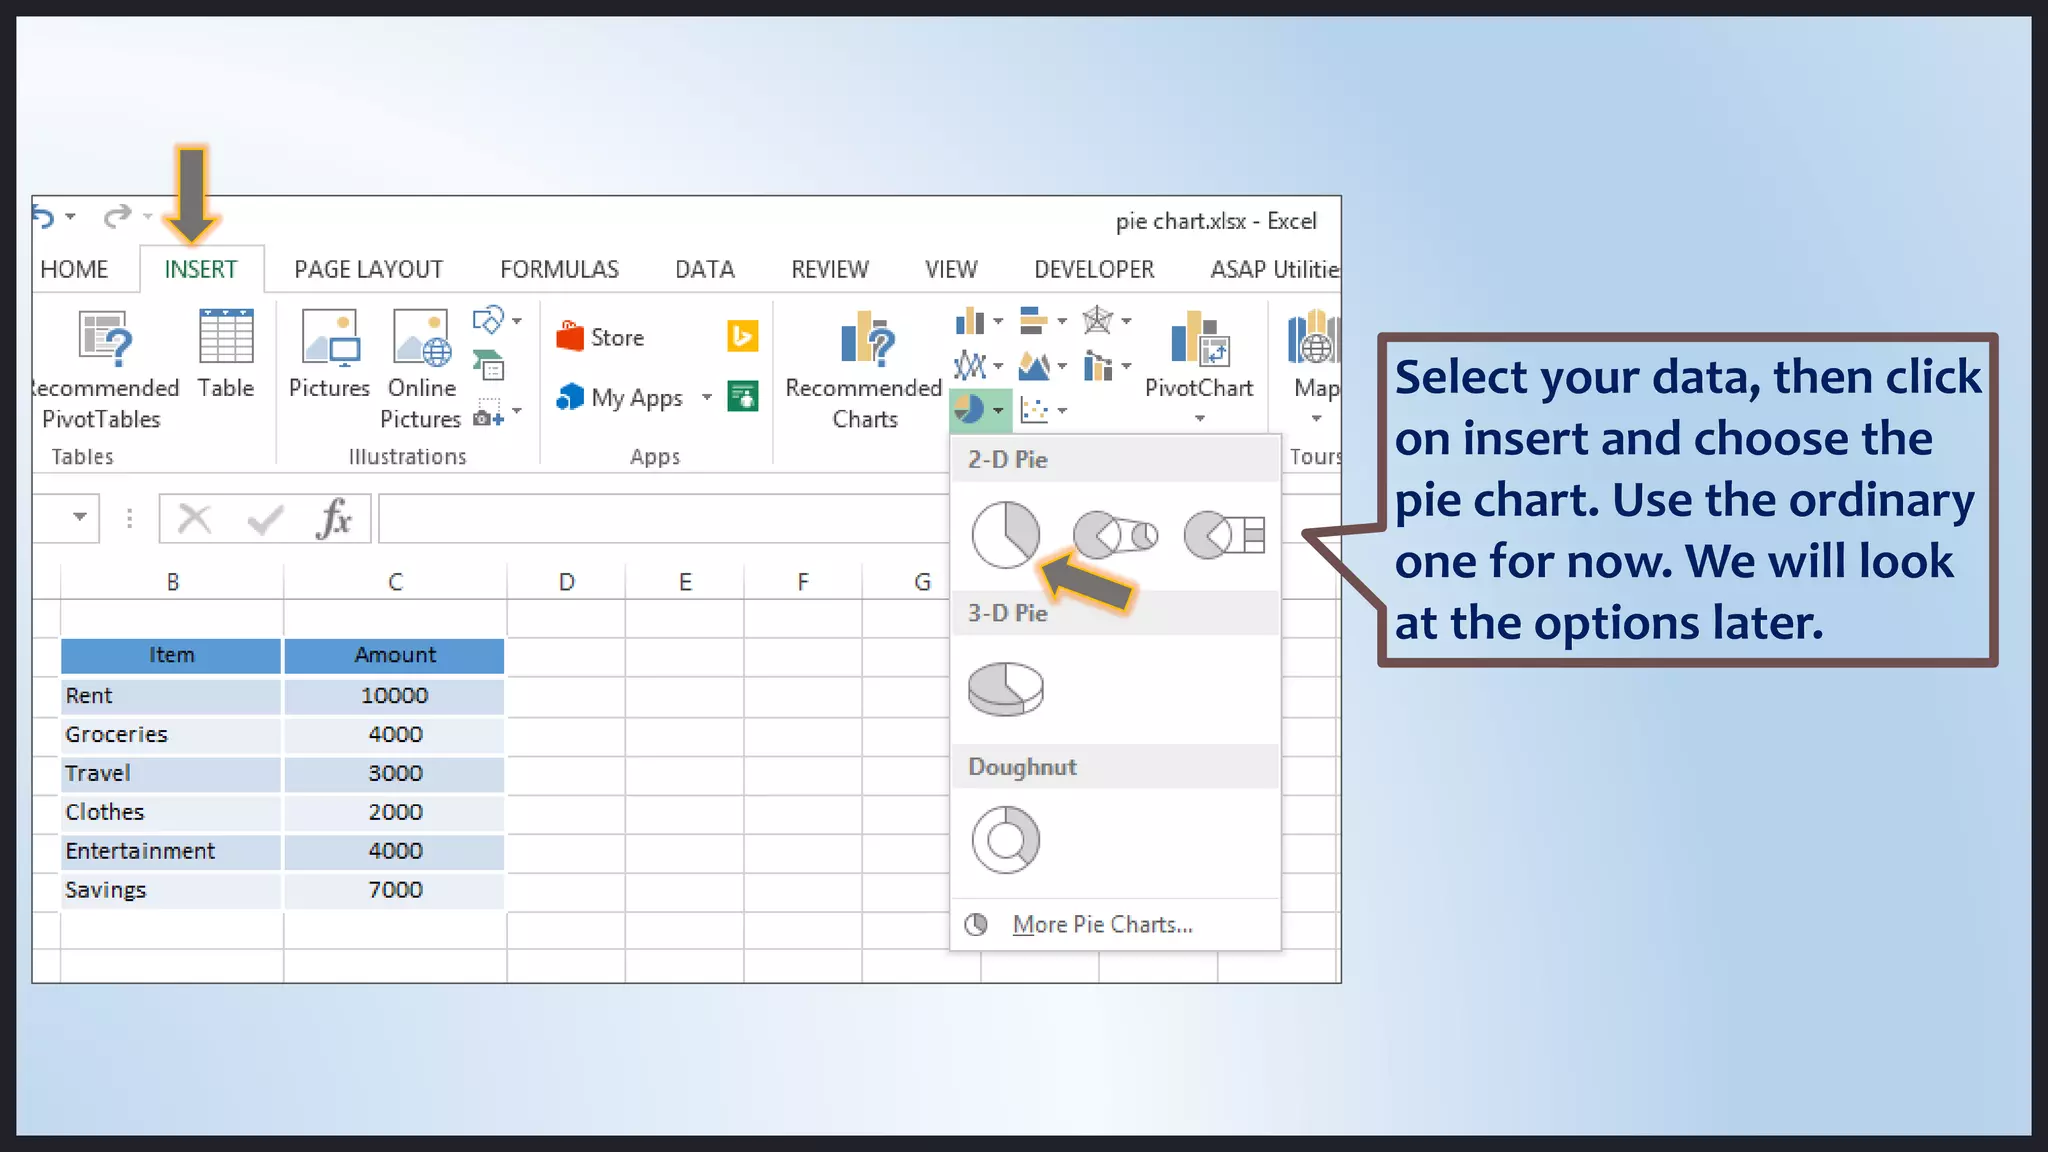Click the Undo icon
Image resolution: width=2048 pixels, height=1152 pixels.
[x=43, y=216]
